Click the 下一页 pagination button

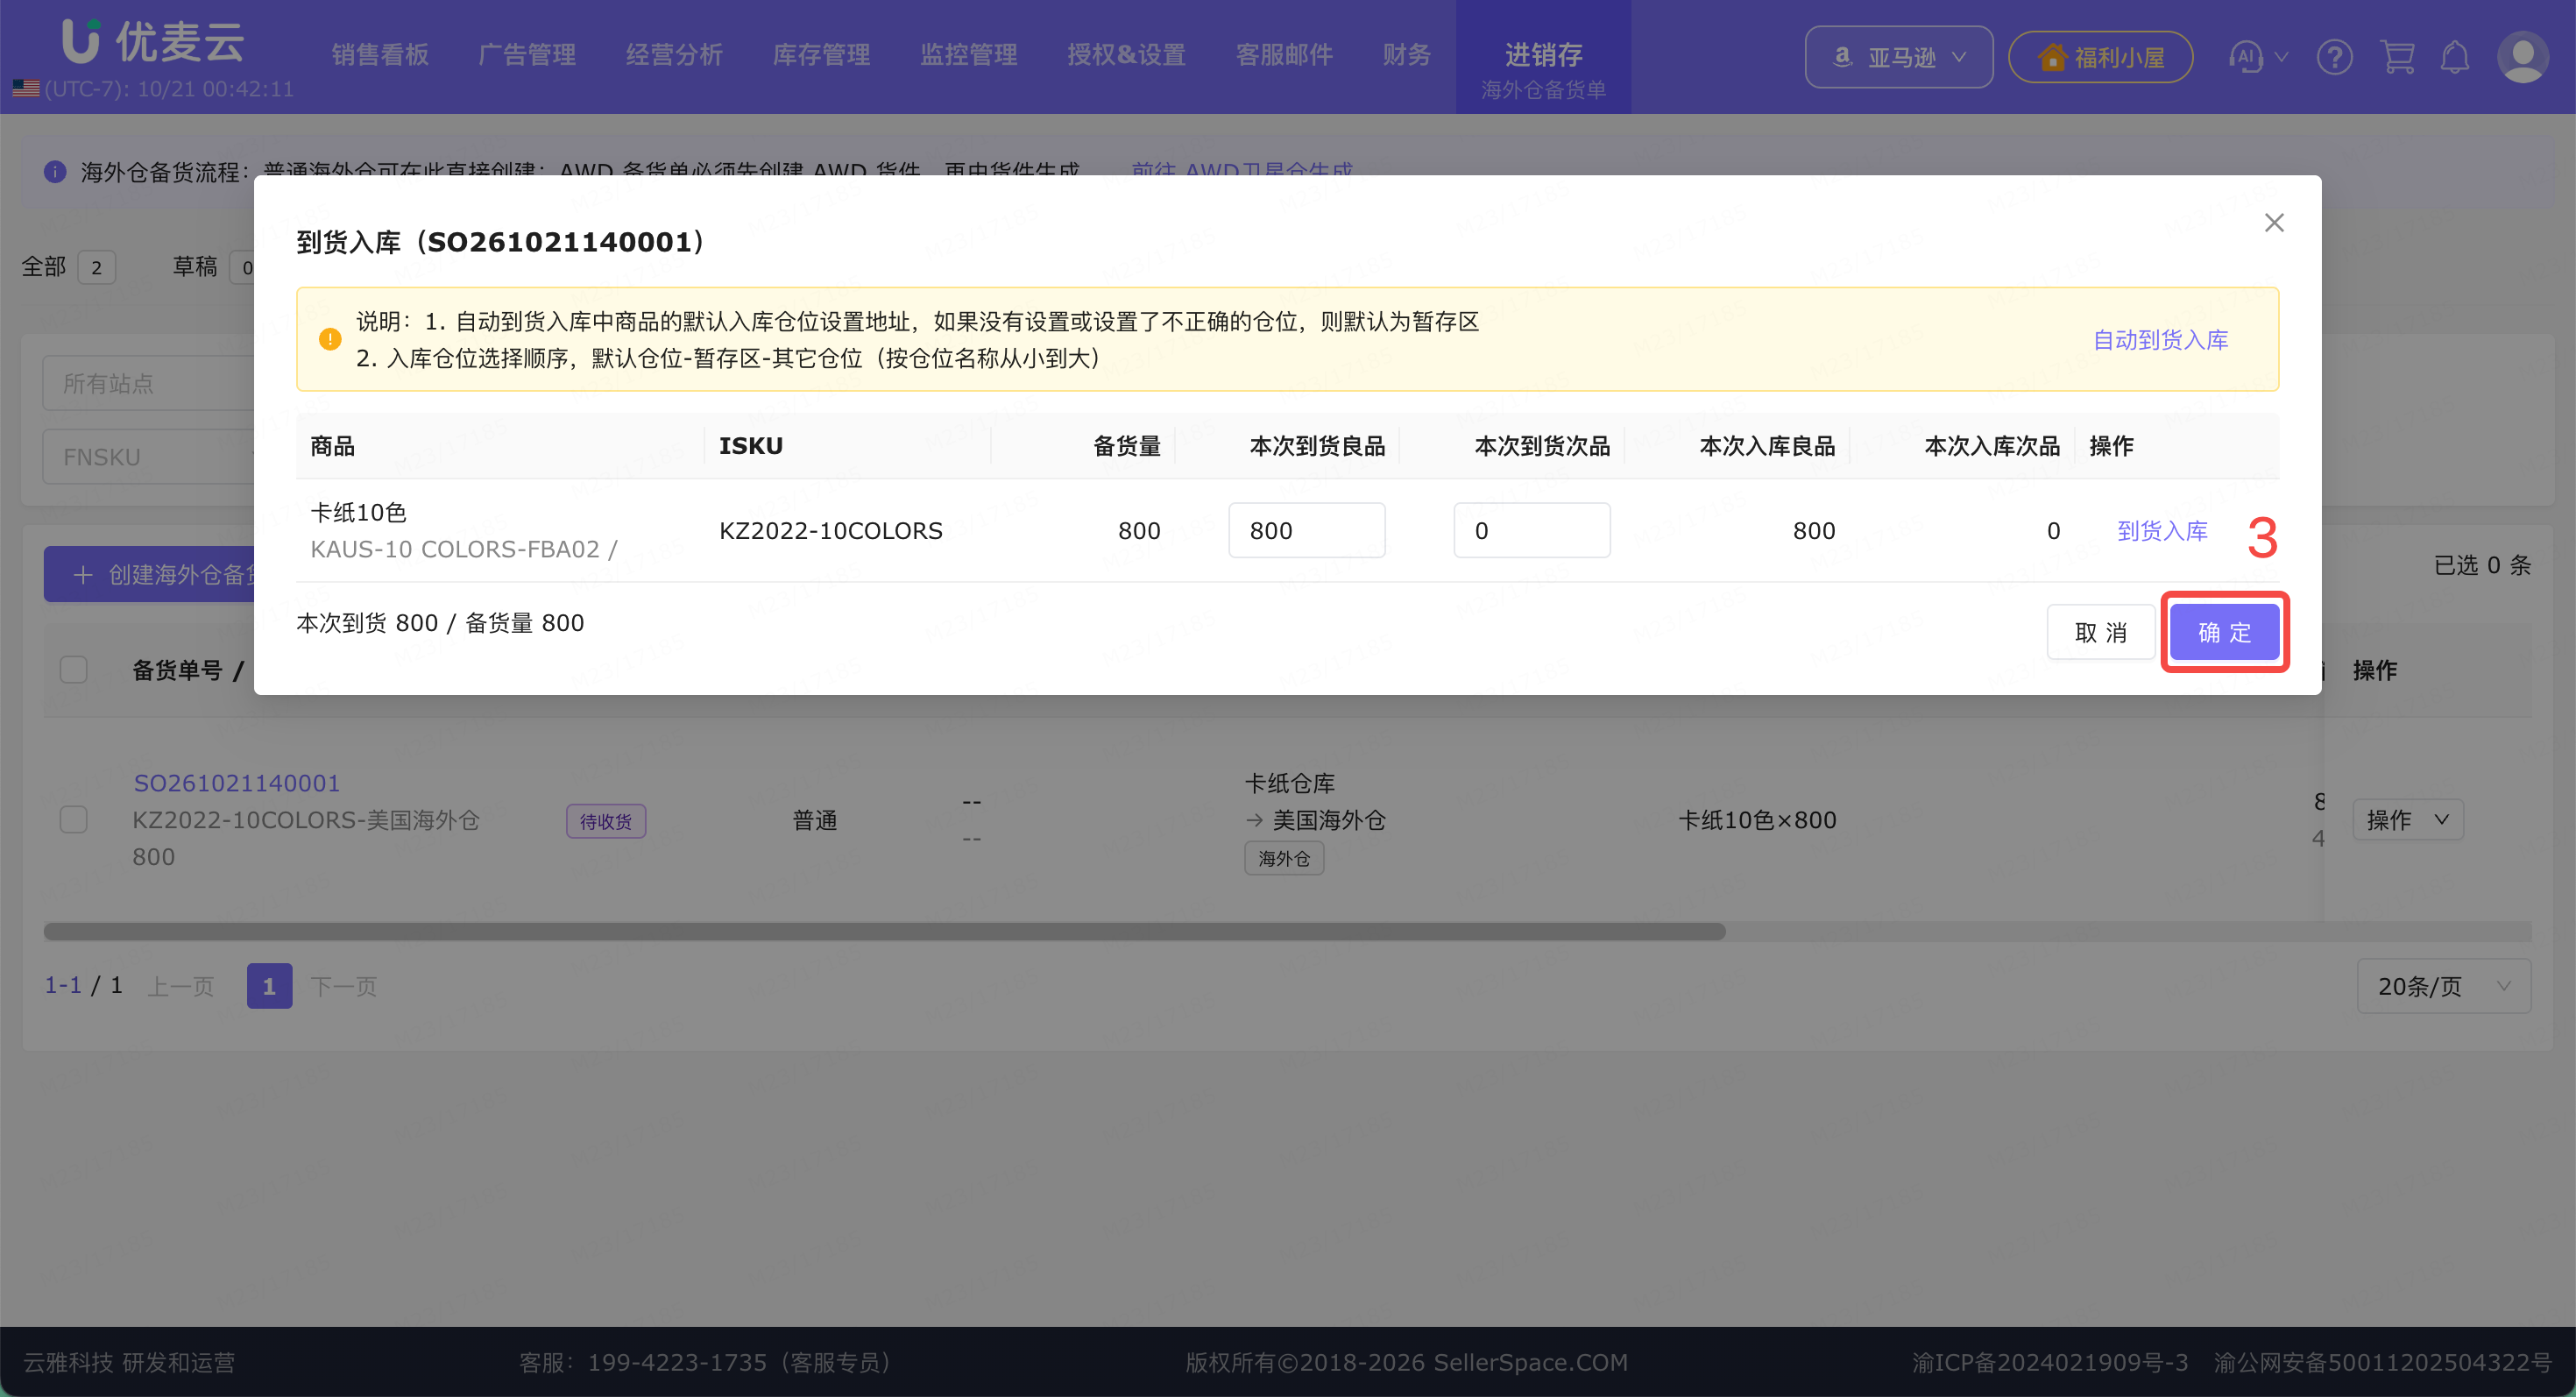(343, 986)
